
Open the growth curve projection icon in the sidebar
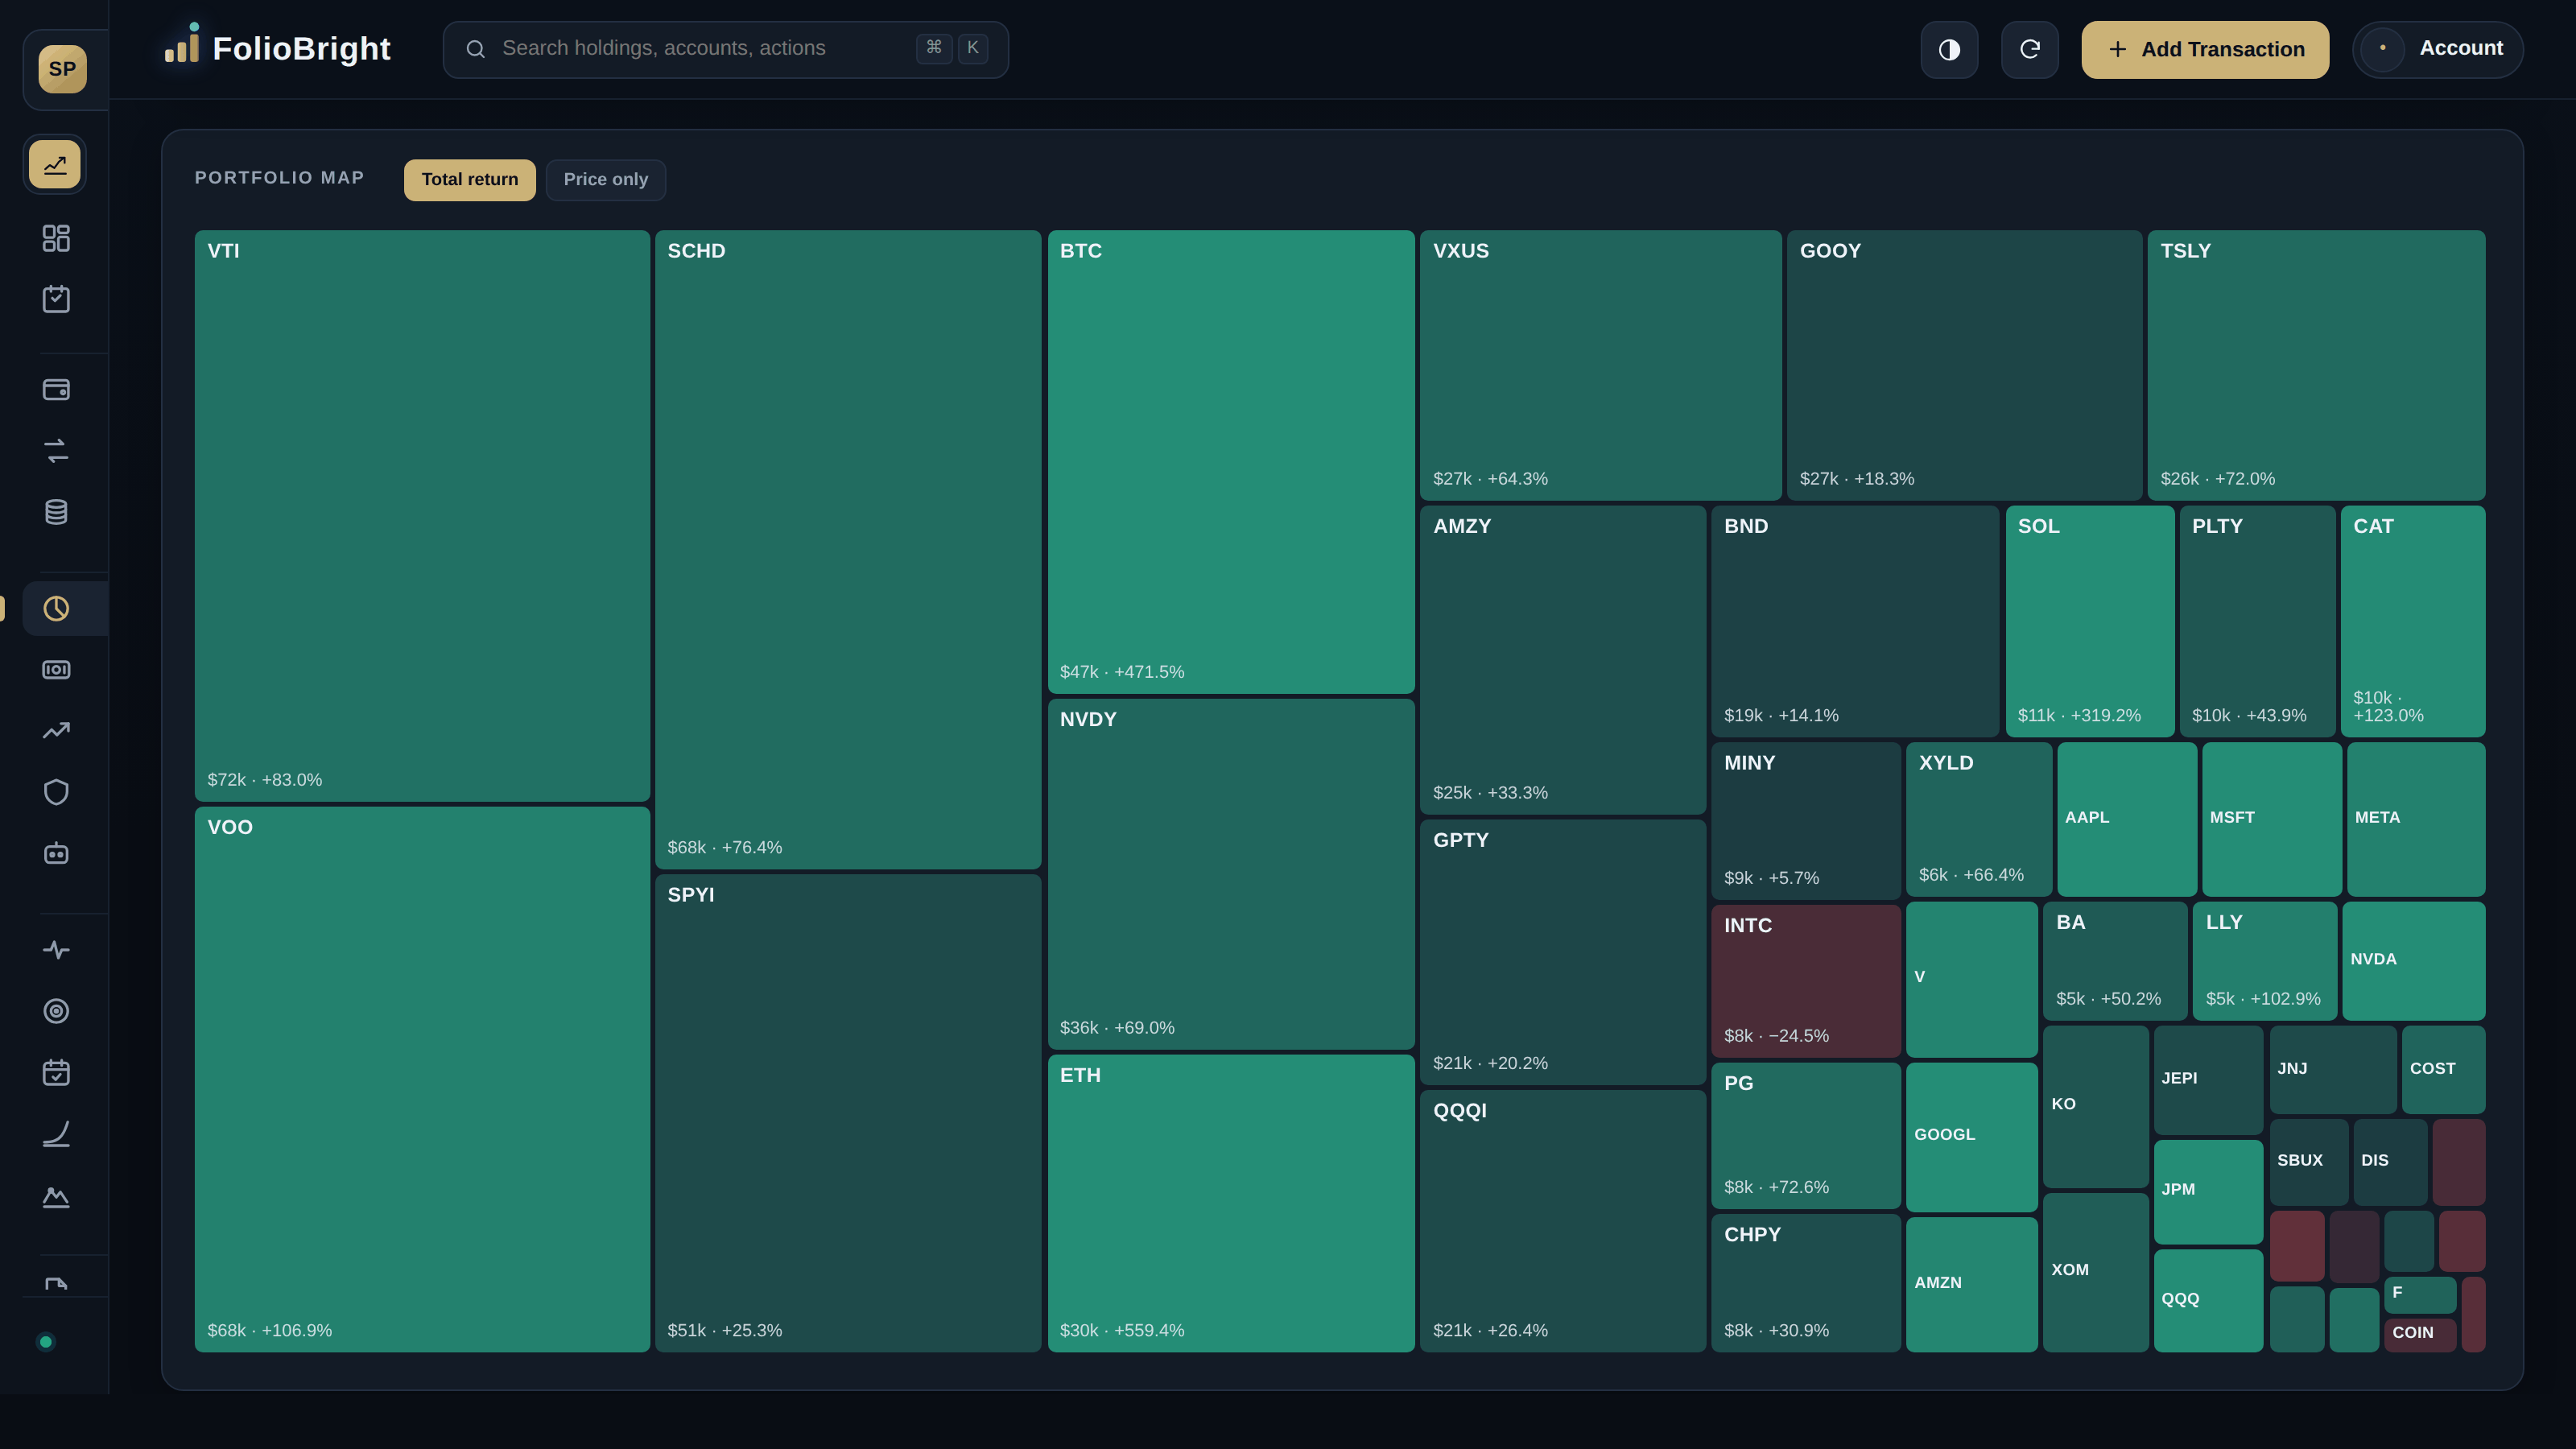(x=56, y=1134)
